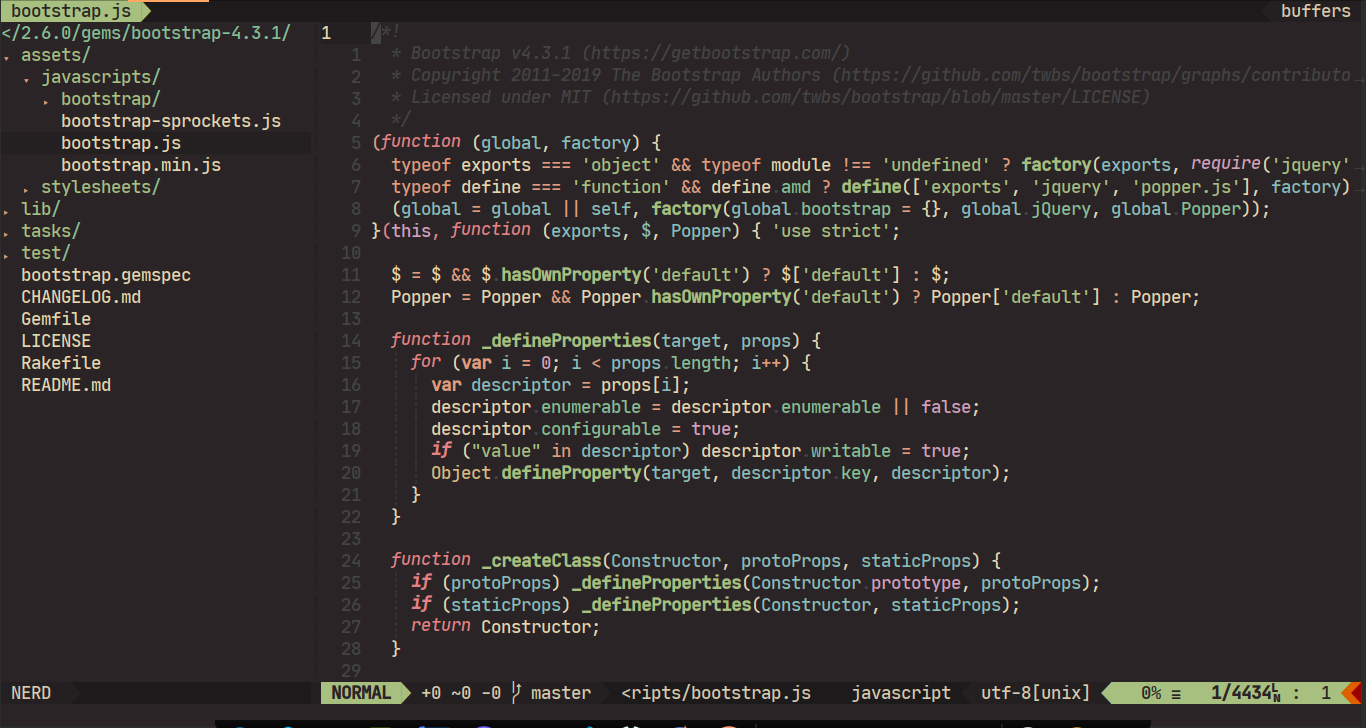Select the test/ folder name
The width and height of the screenshot is (1366, 728).
[46, 253]
